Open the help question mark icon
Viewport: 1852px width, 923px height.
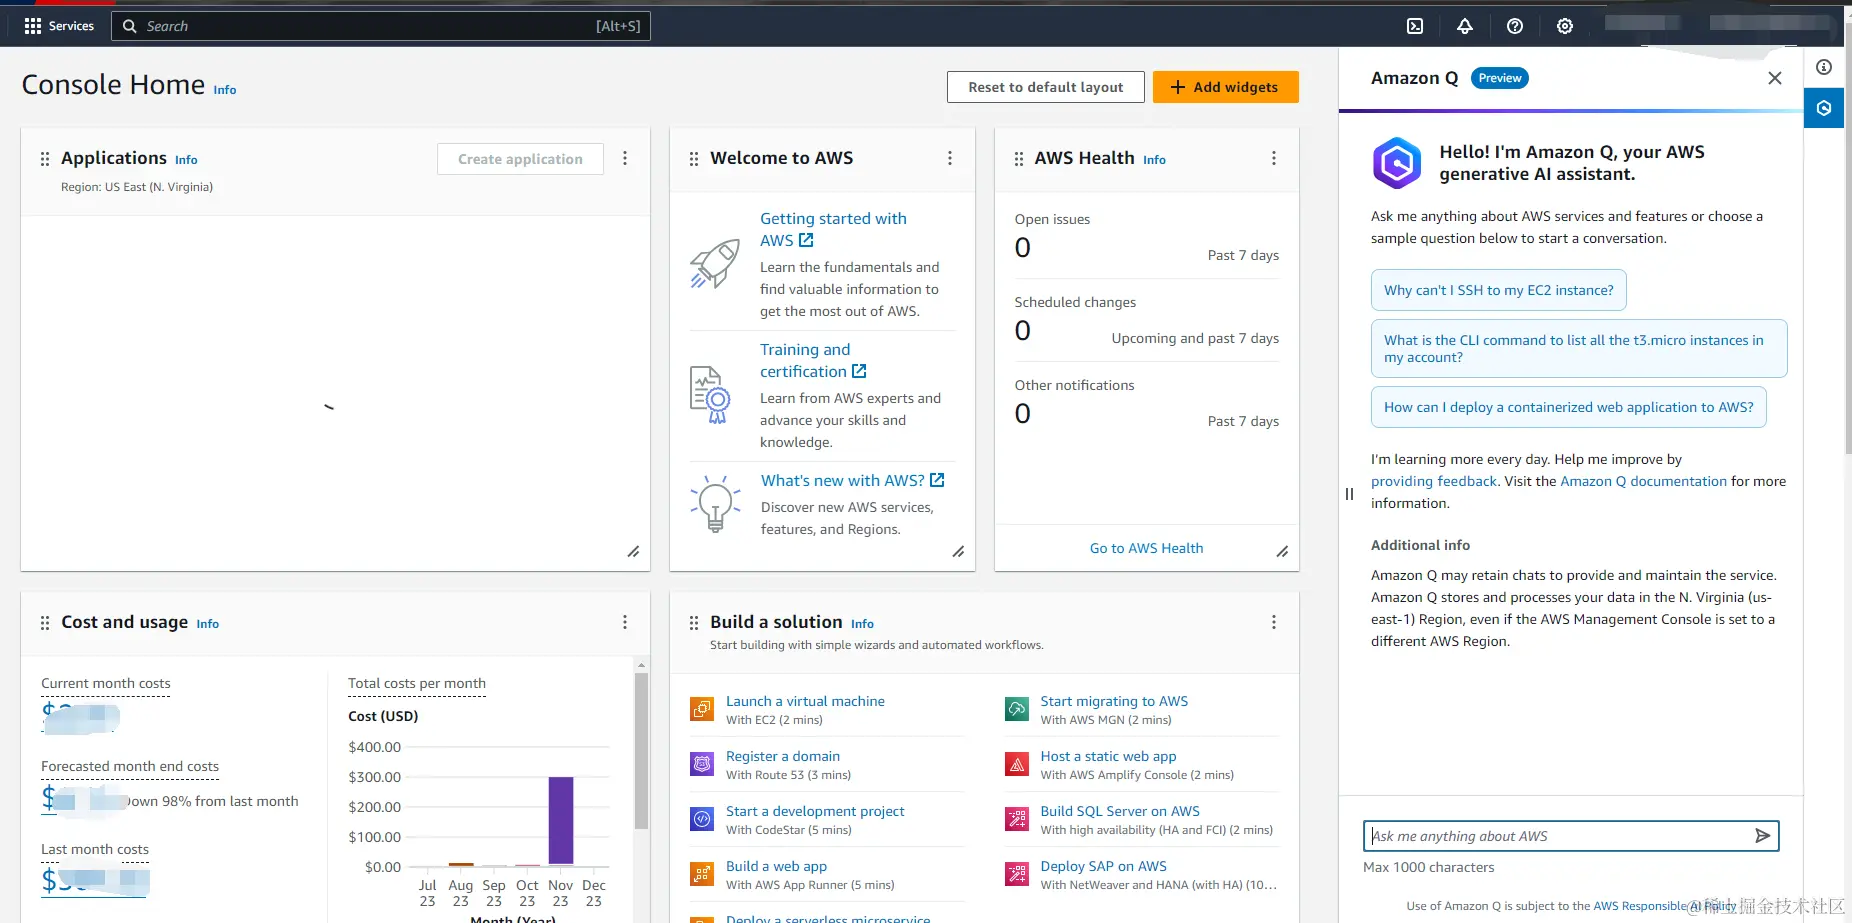tap(1515, 26)
